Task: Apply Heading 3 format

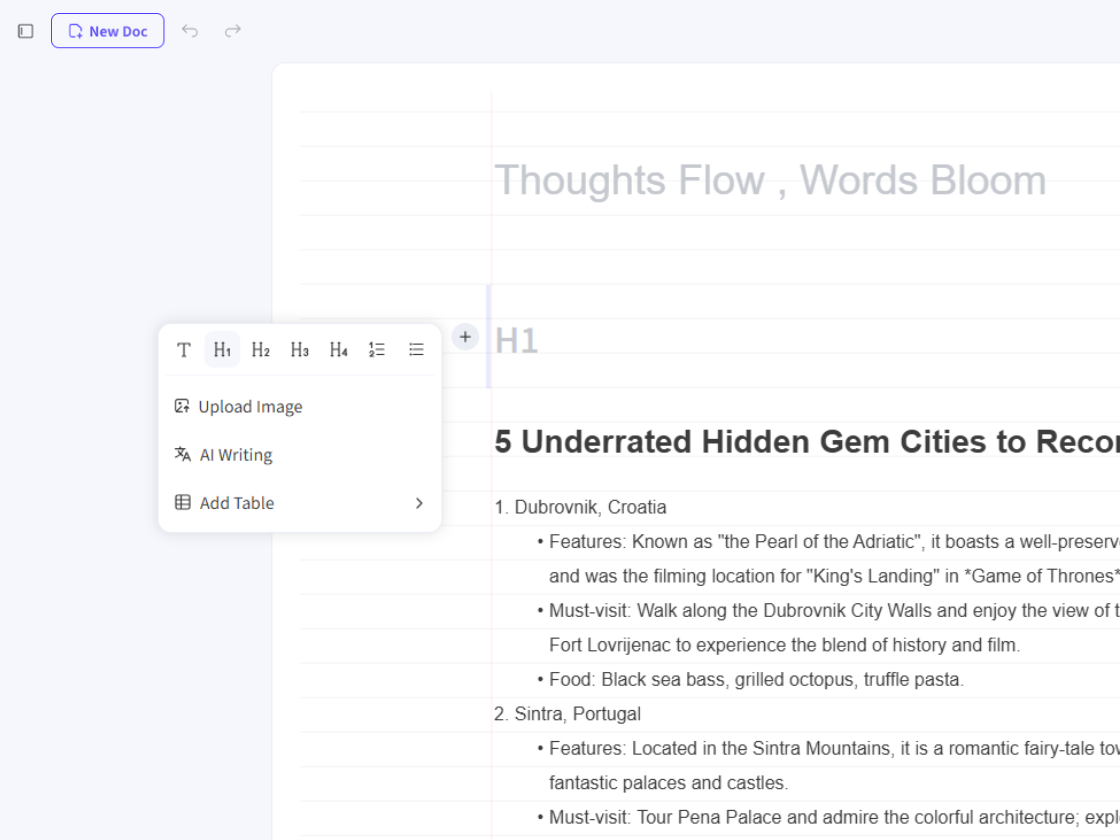Action: pyautogui.click(x=300, y=350)
